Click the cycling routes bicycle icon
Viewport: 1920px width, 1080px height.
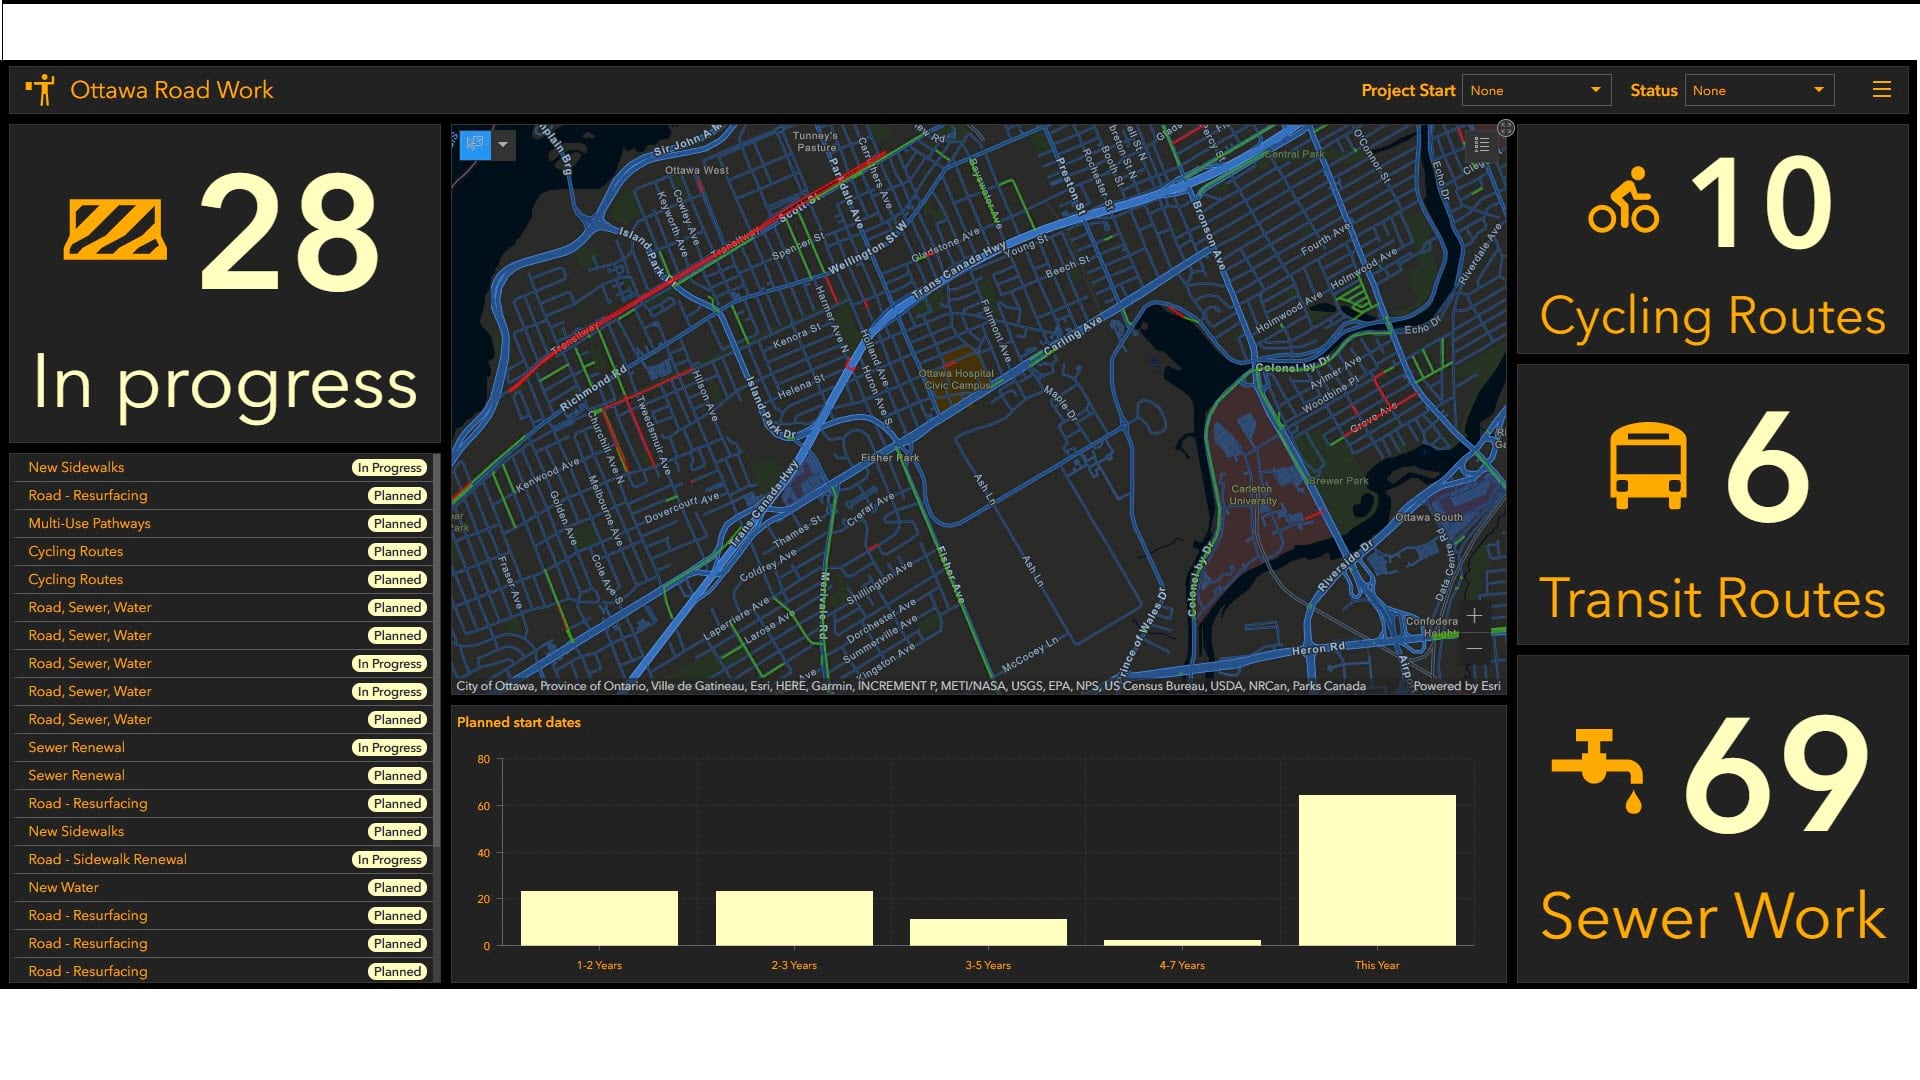1624,201
